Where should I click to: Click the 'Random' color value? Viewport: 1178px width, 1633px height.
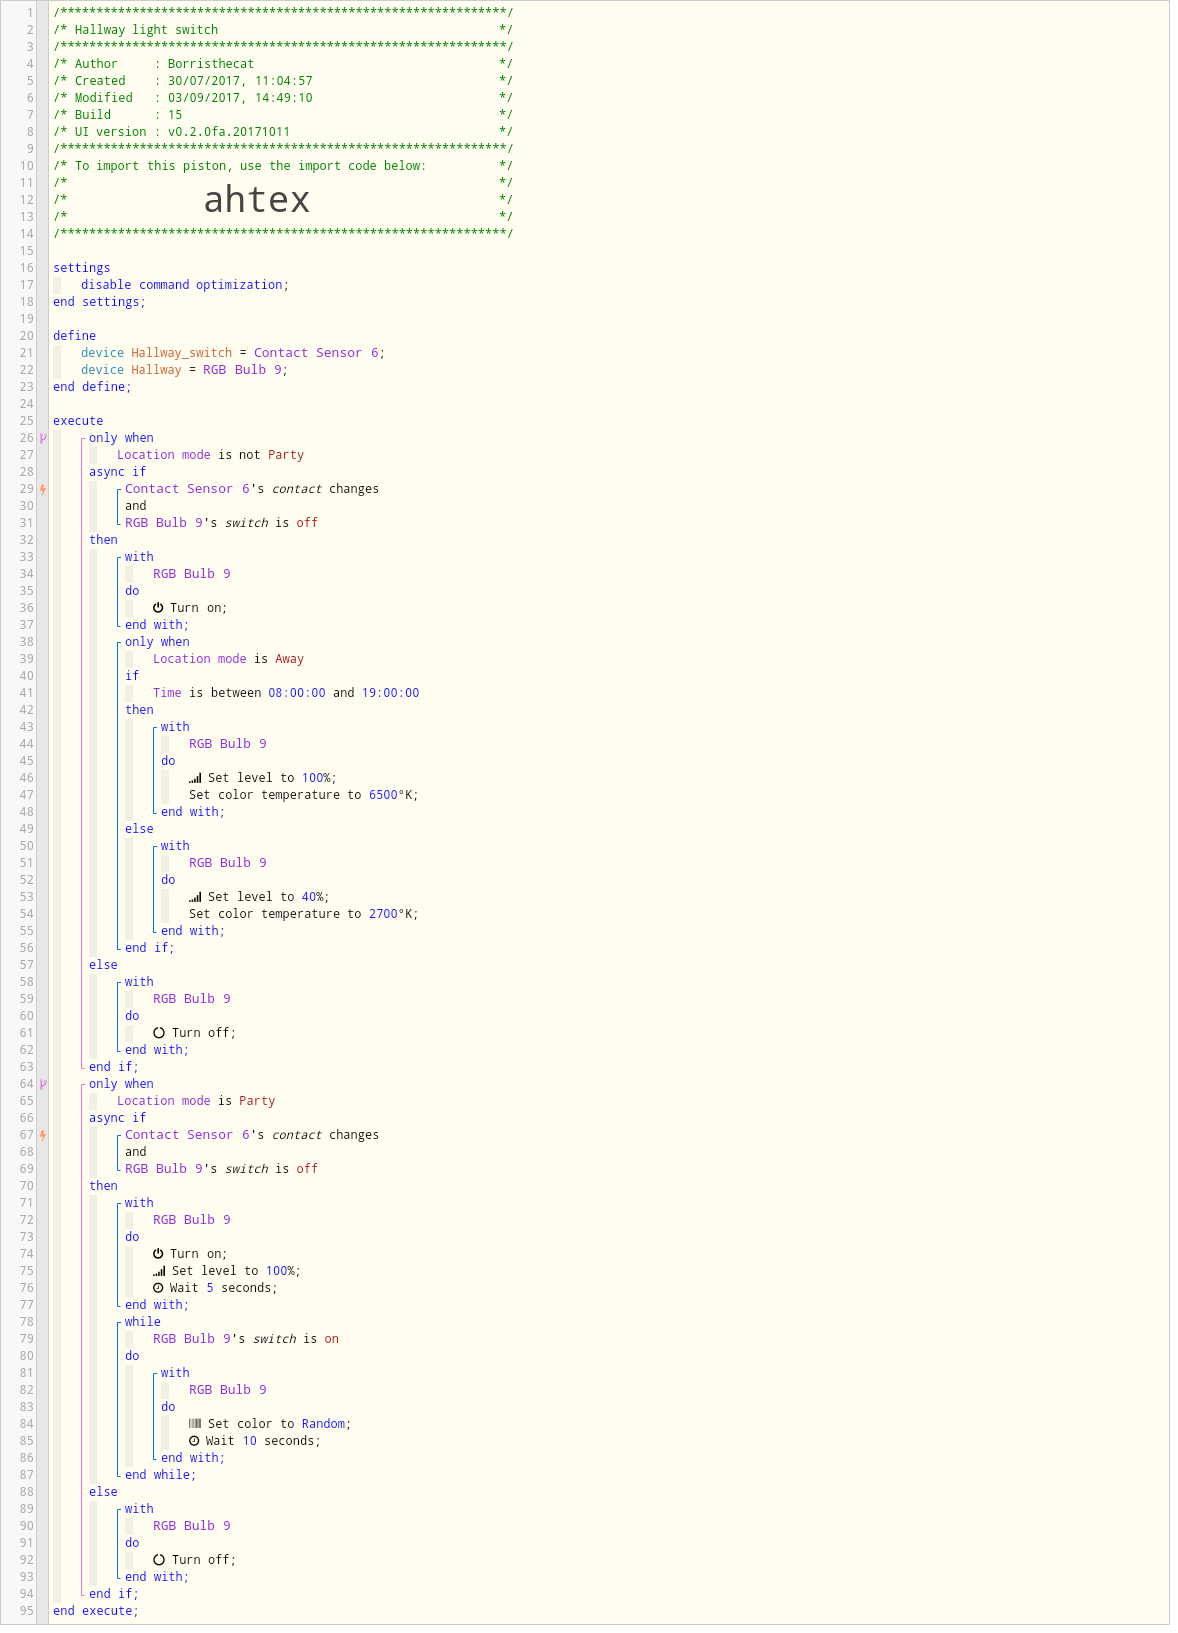(x=323, y=1424)
